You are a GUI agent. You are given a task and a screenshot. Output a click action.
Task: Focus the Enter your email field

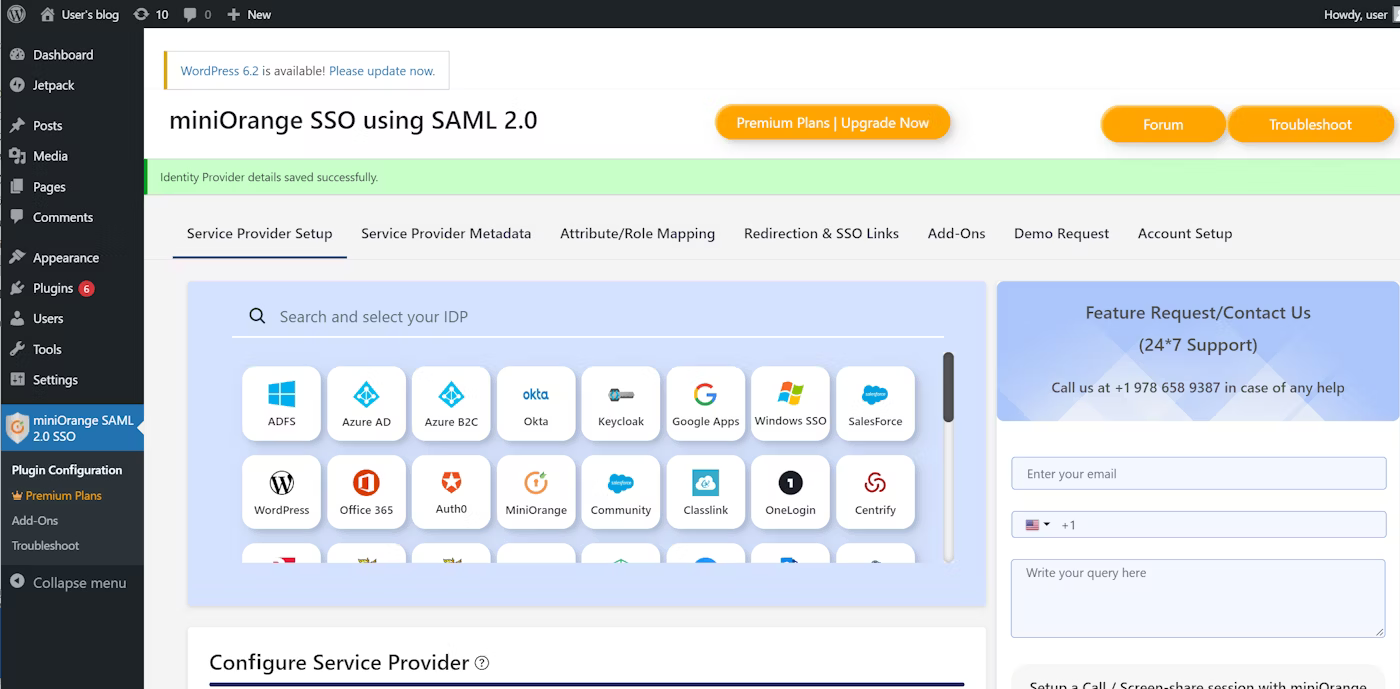click(x=1197, y=474)
